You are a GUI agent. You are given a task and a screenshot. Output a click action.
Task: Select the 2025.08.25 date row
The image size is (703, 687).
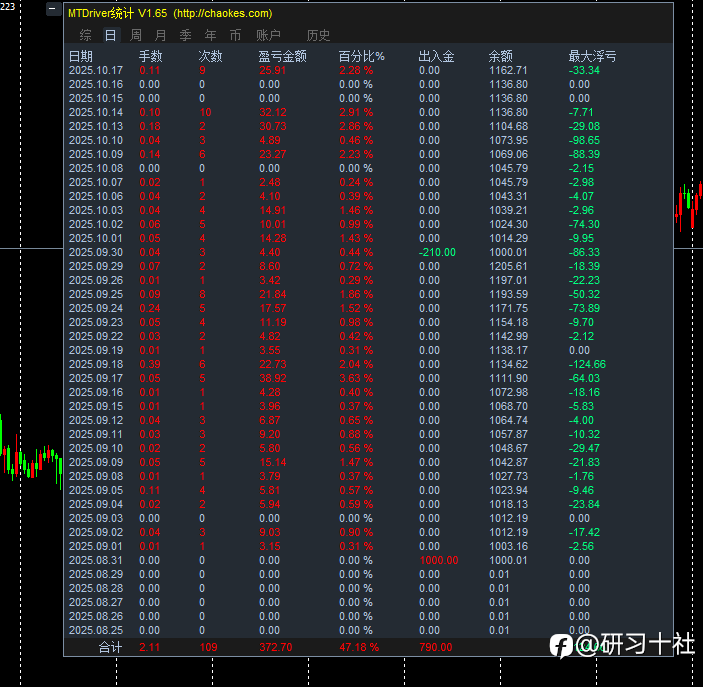(x=96, y=630)
